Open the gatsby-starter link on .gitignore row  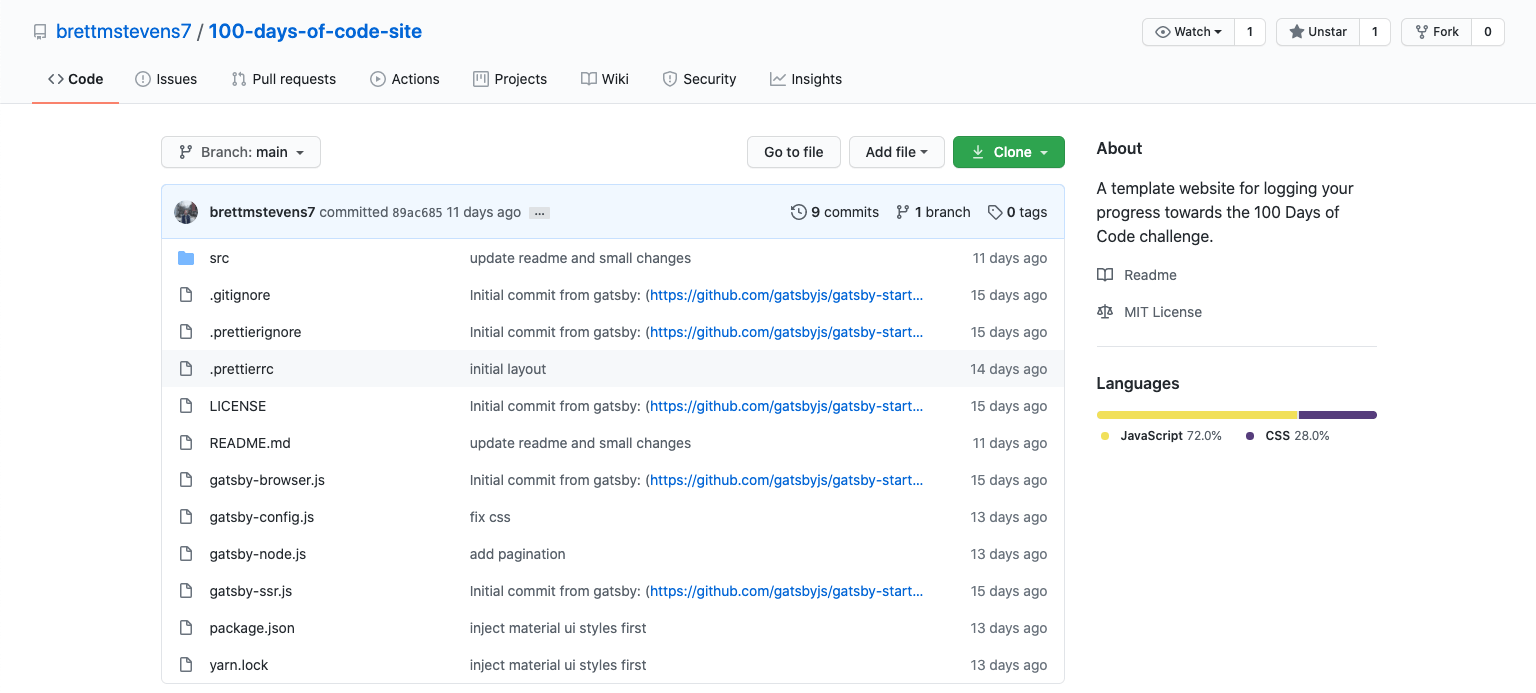(x=786, y=294)
